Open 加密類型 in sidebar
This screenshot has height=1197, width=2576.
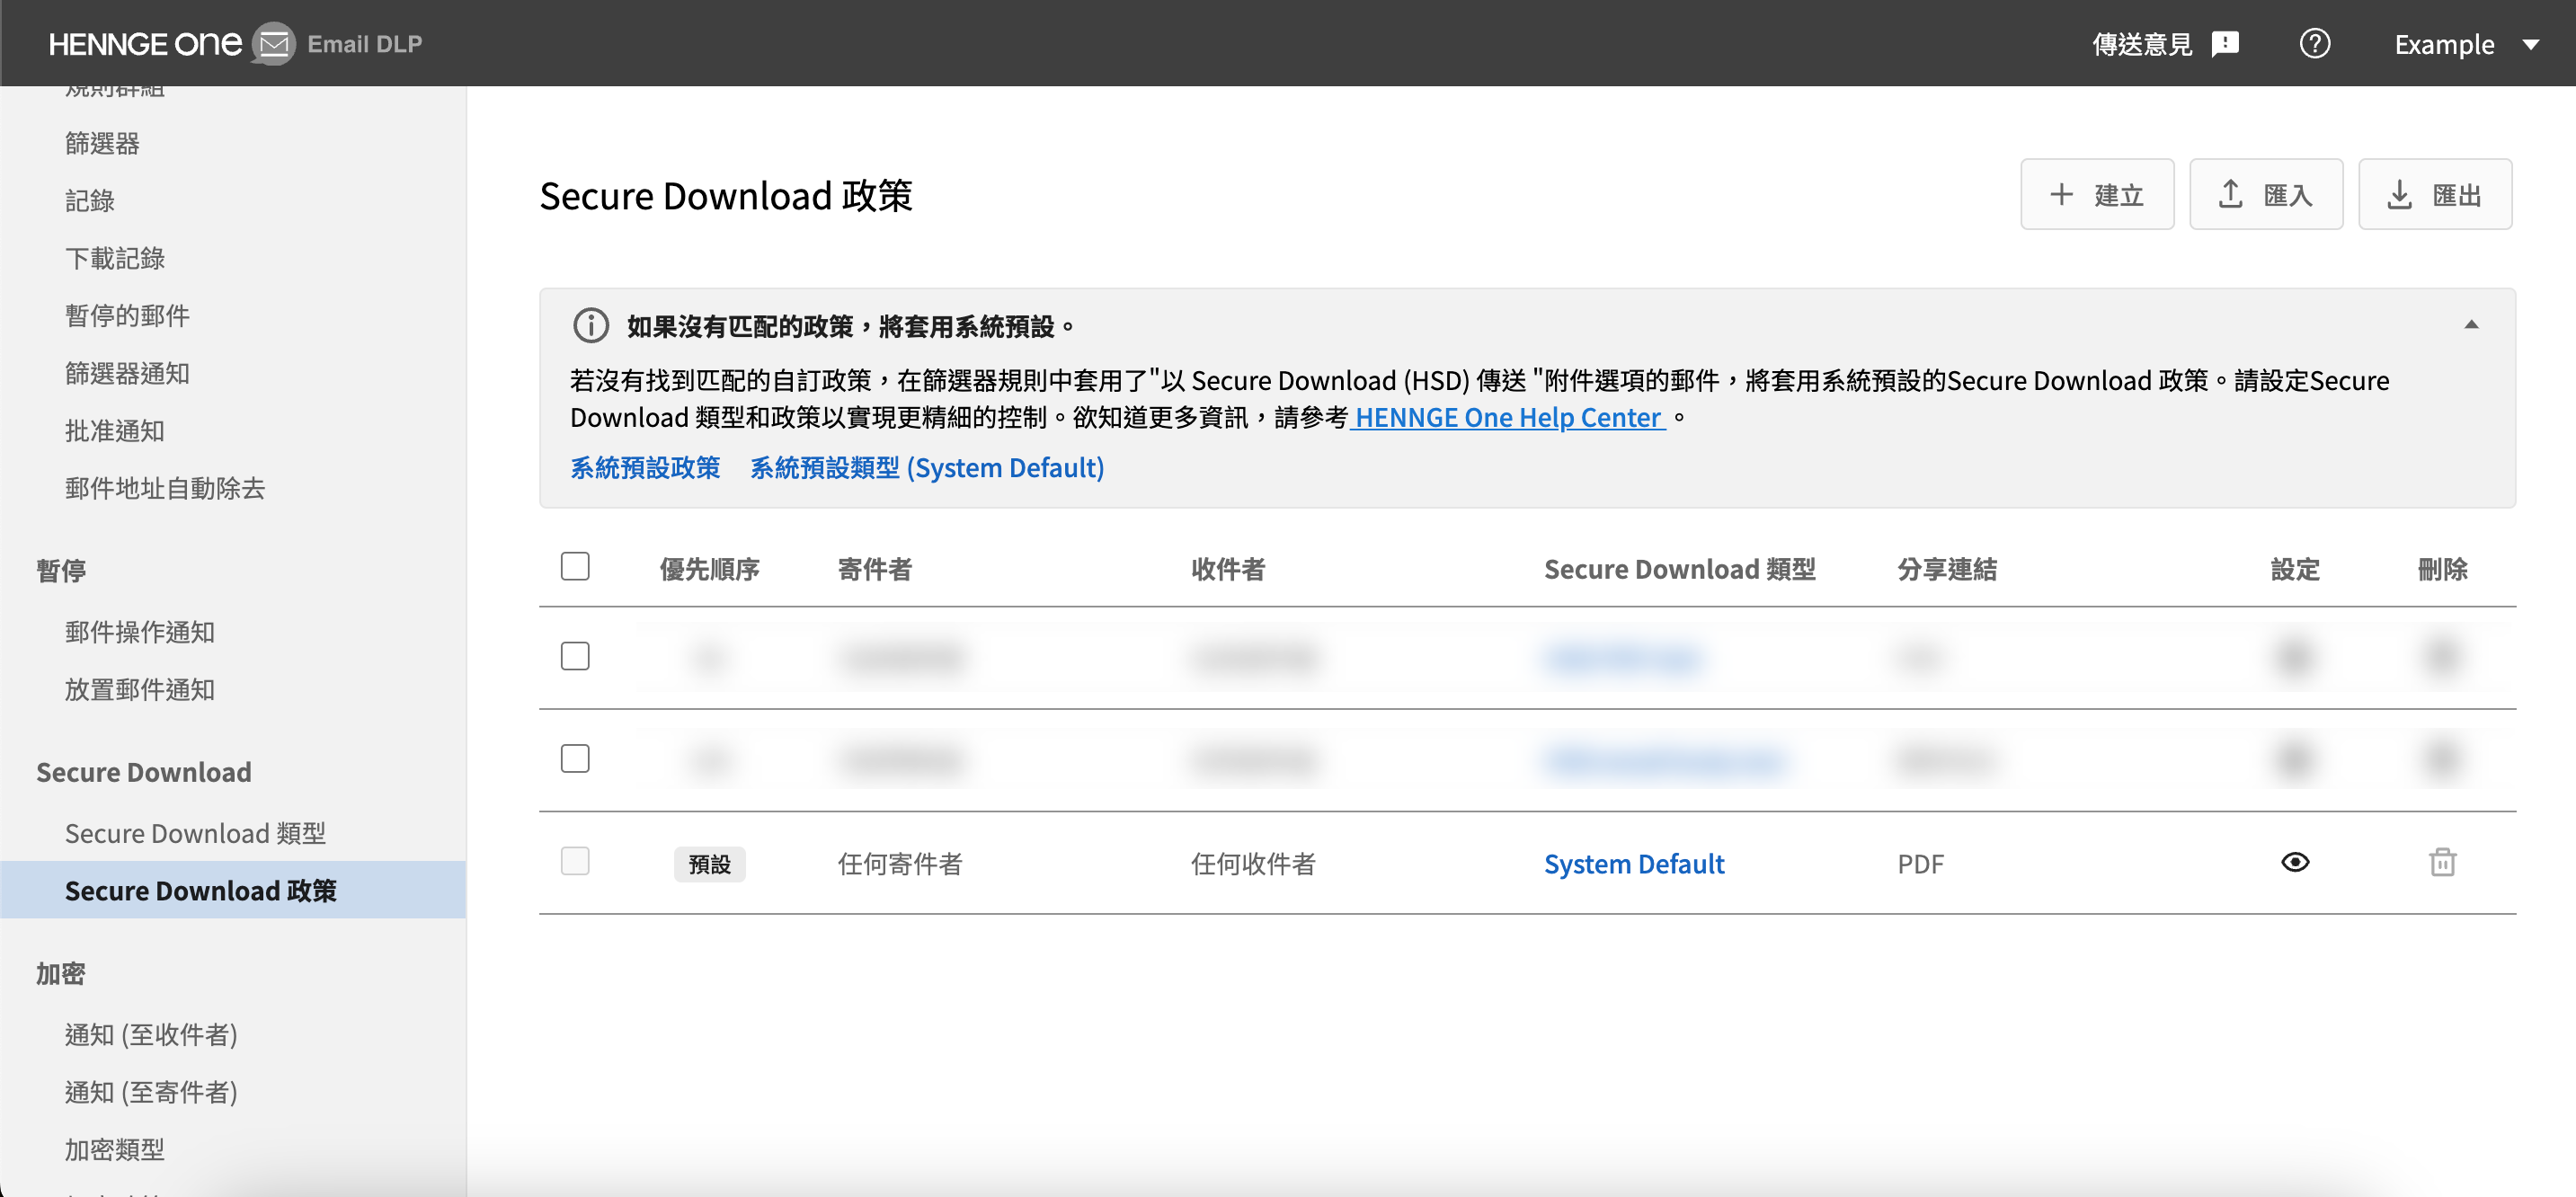[115, 1149]
